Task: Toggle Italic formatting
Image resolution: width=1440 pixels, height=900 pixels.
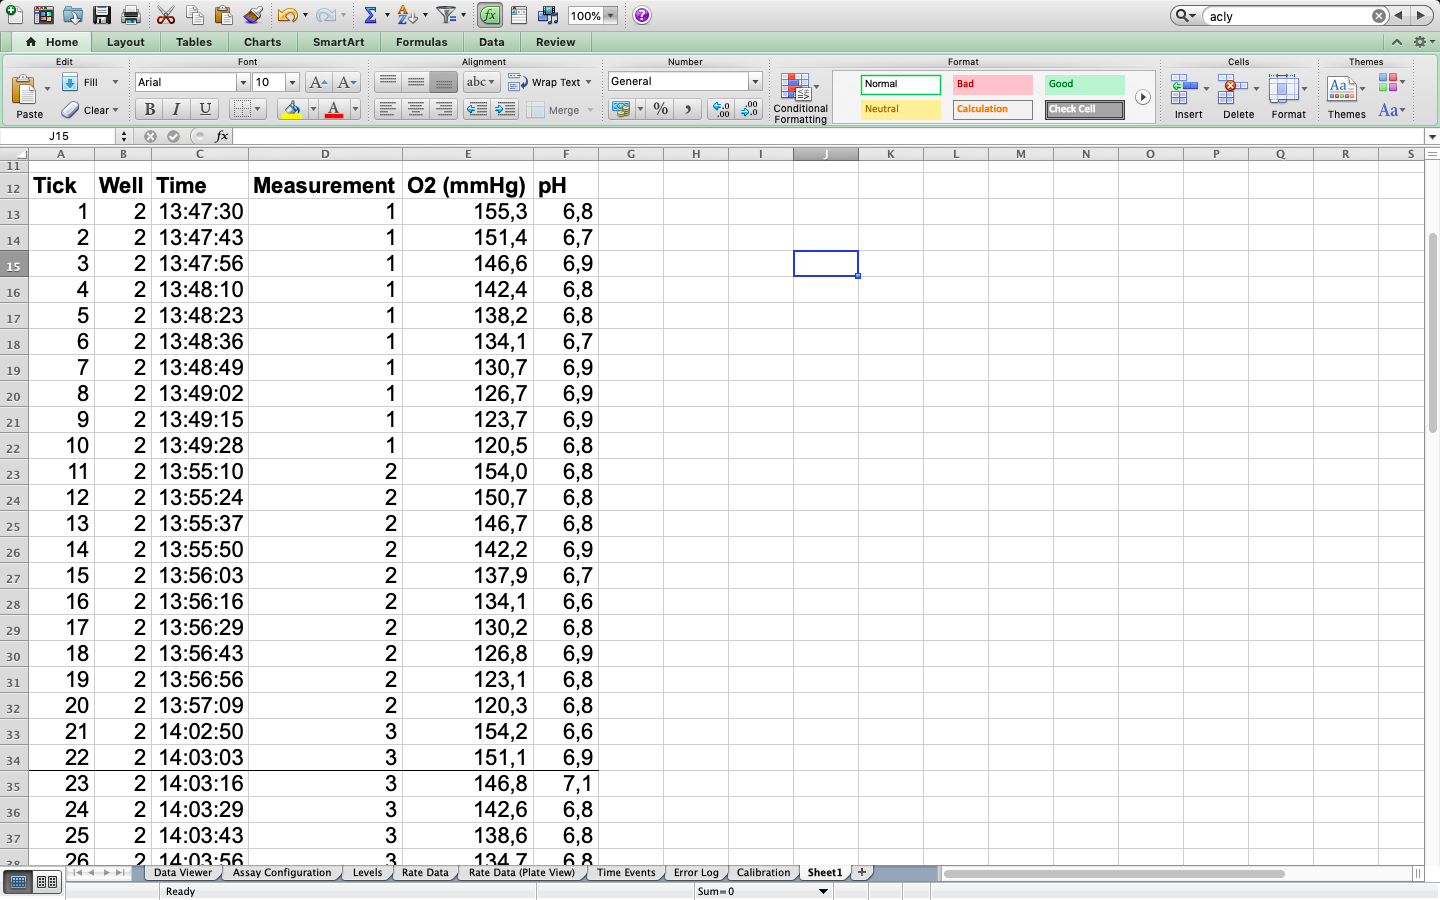Action: [x=177, y=109]
